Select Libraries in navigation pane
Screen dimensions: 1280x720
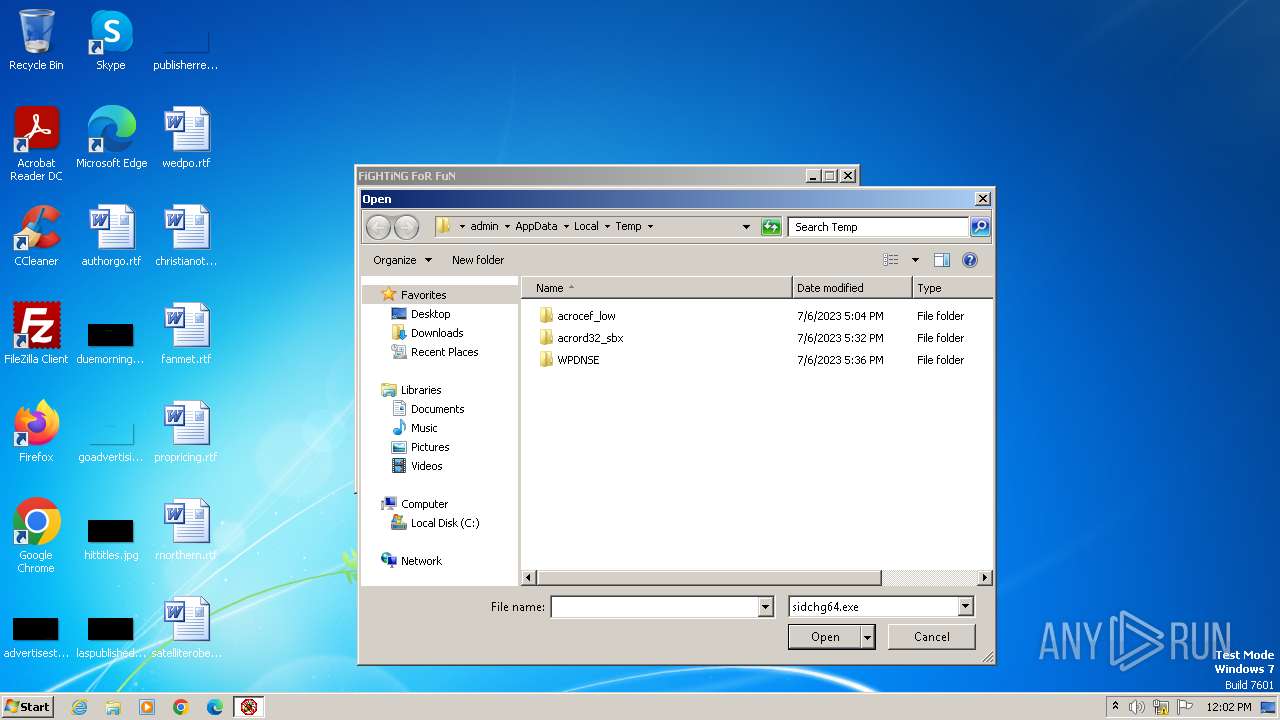(x=421, y=390)
